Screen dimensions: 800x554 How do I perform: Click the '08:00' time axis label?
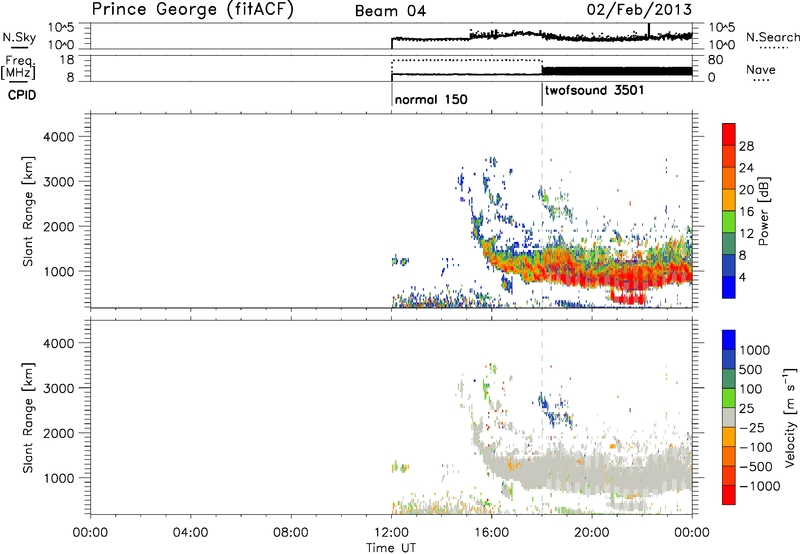[291, 533]
